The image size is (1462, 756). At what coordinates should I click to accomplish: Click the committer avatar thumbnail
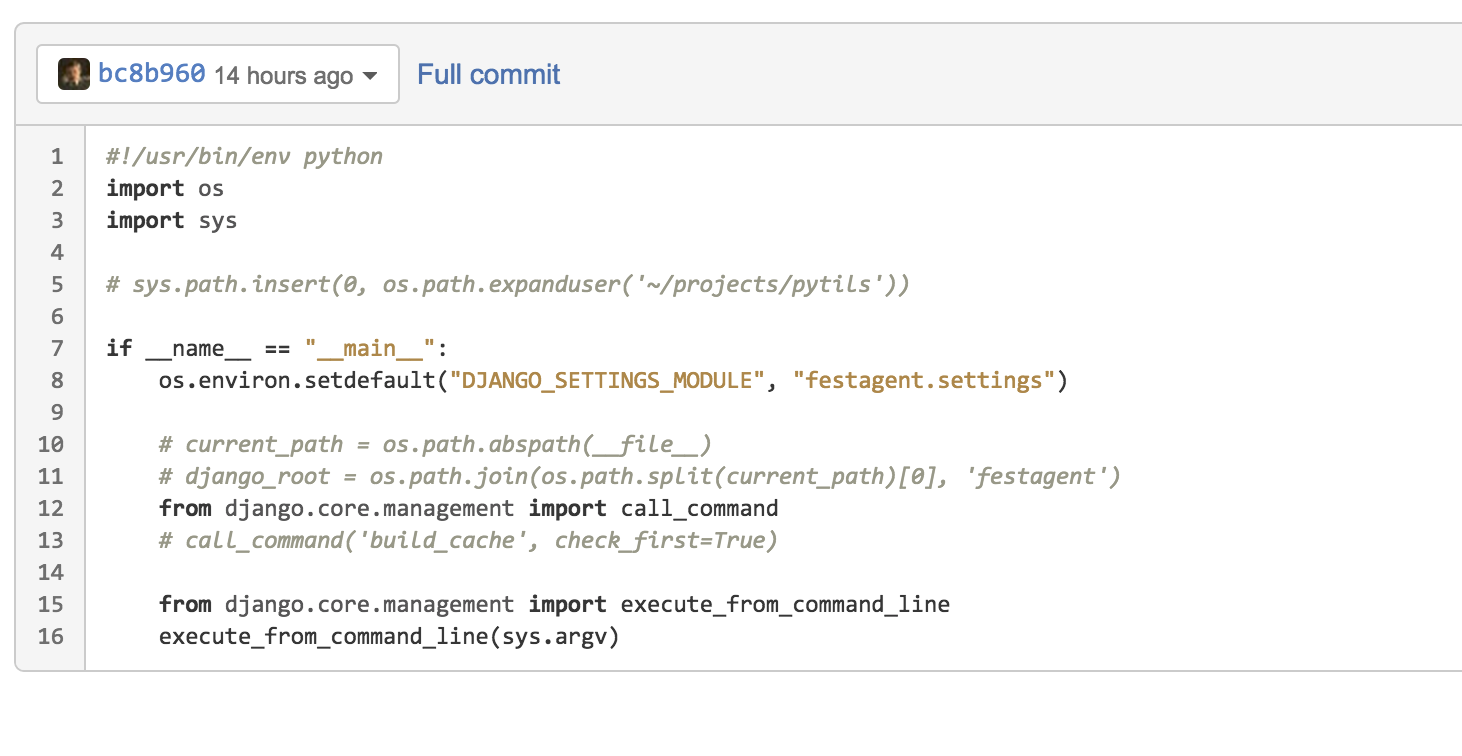(74, 74)
